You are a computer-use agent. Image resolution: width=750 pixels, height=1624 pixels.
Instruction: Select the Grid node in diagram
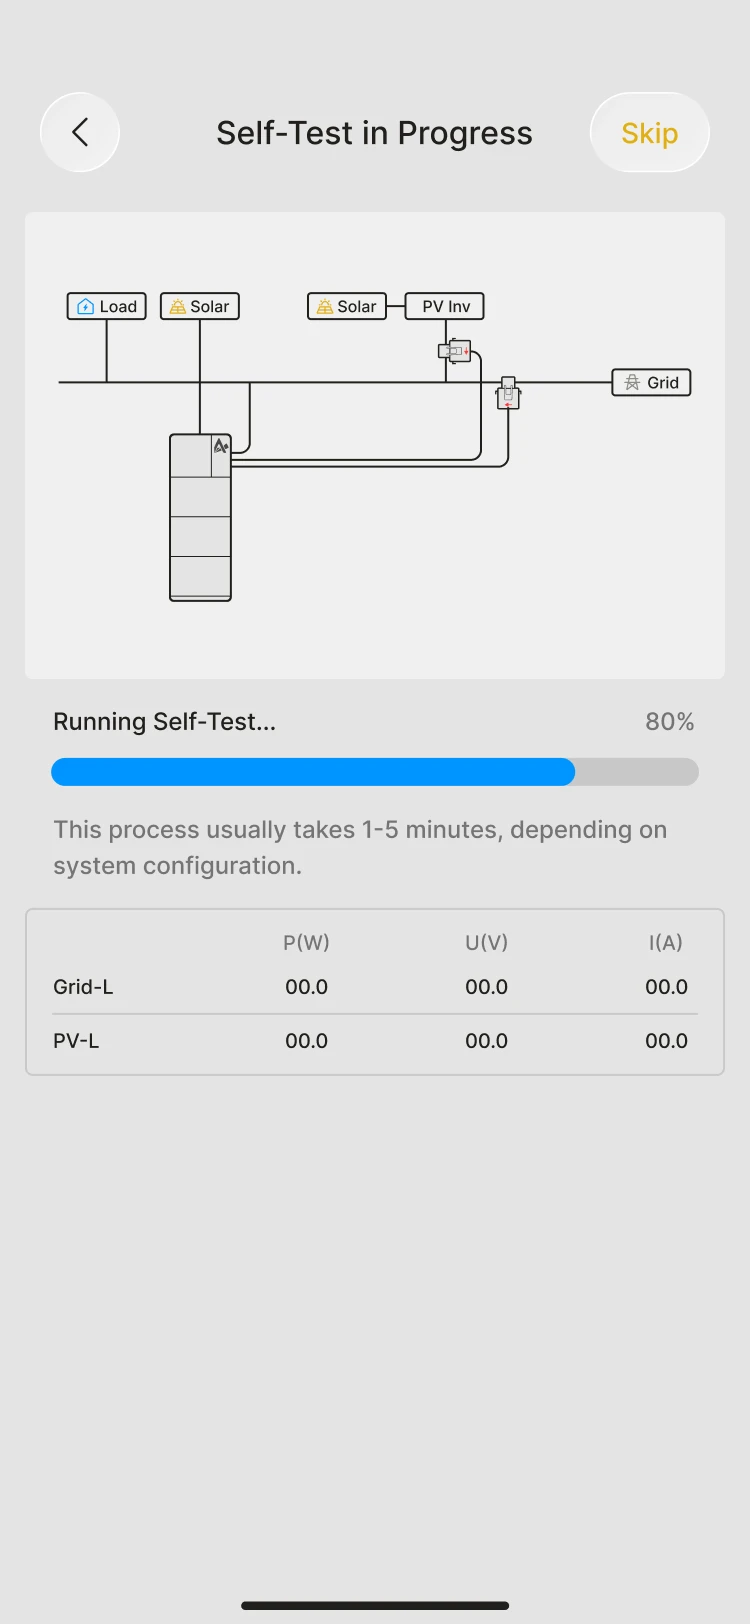pyautogui.click(x=652, y=382)
